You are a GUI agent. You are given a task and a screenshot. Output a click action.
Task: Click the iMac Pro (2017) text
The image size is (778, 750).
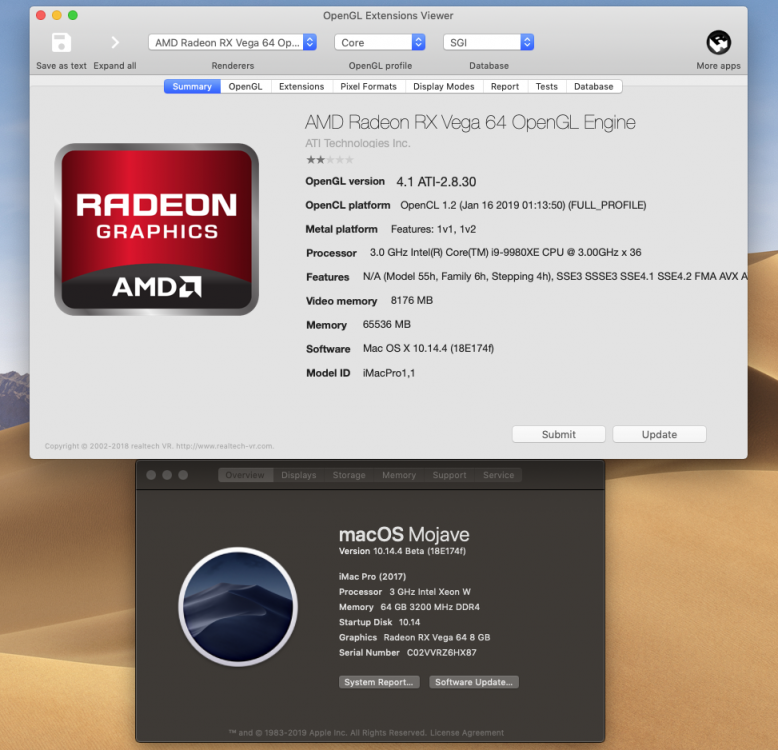tap(372, 576)
